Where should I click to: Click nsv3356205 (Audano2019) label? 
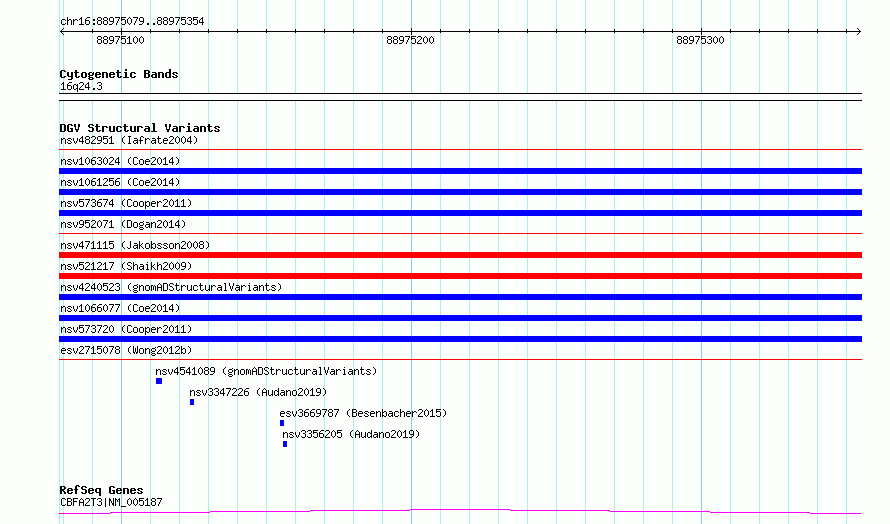click(351, 434)
